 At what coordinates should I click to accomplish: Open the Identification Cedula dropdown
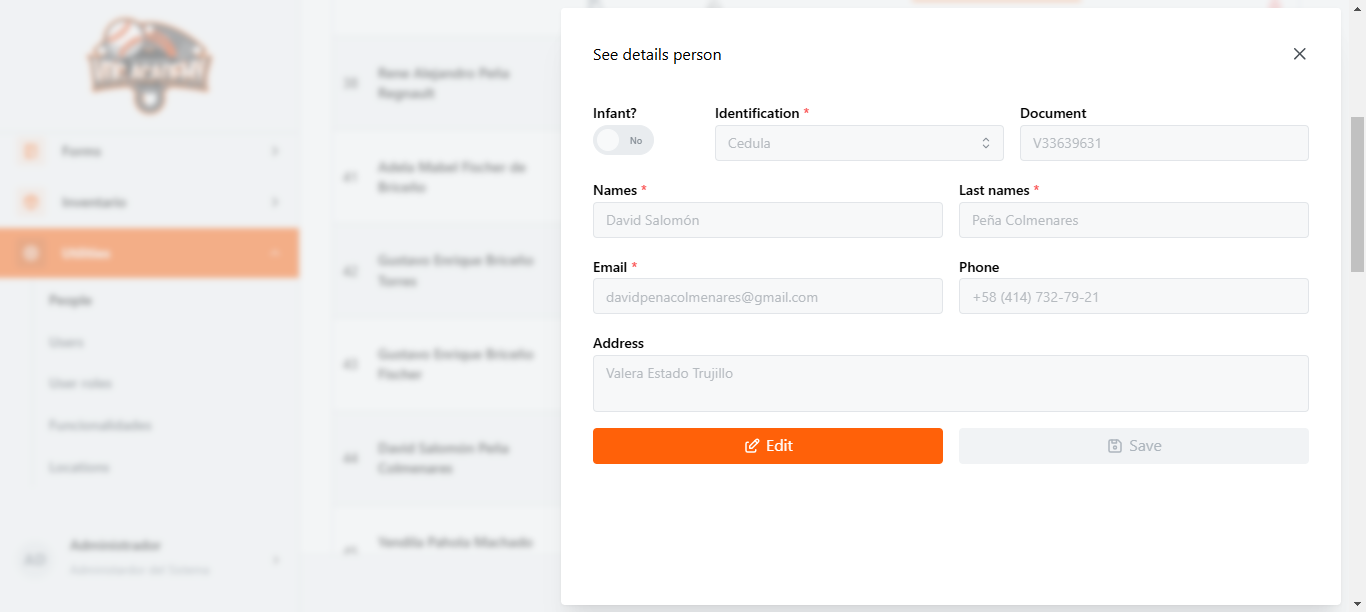[x=859, y=143]
